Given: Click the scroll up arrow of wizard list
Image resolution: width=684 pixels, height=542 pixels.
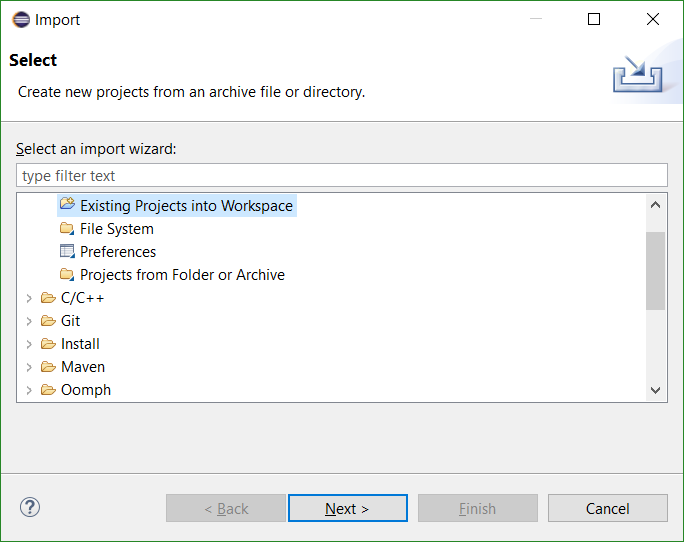Looking at the screenshot, I should point(655,205).
